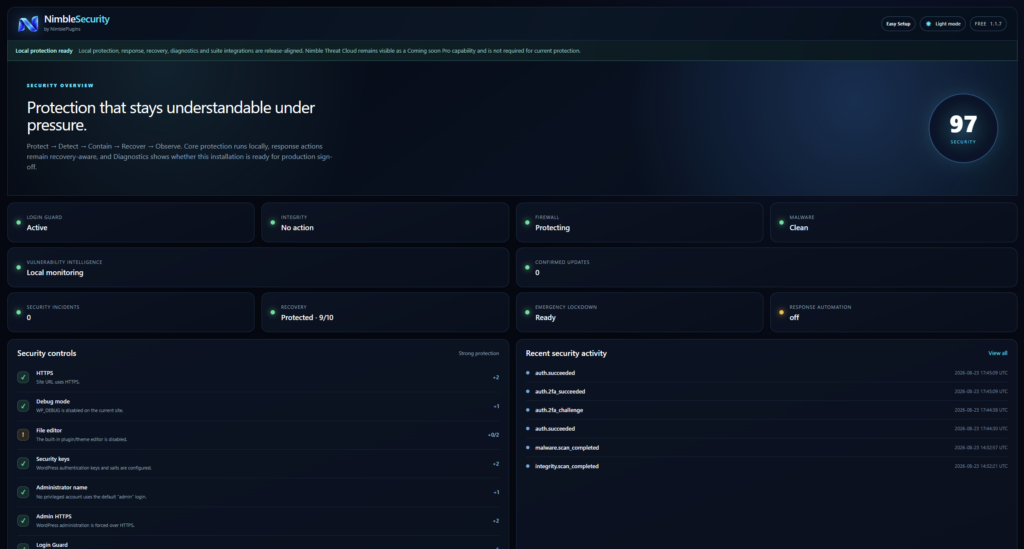Viewport: 1024px width, 549px height.
Task: Click the File editor orange warning icon
Action: (23, 435)
